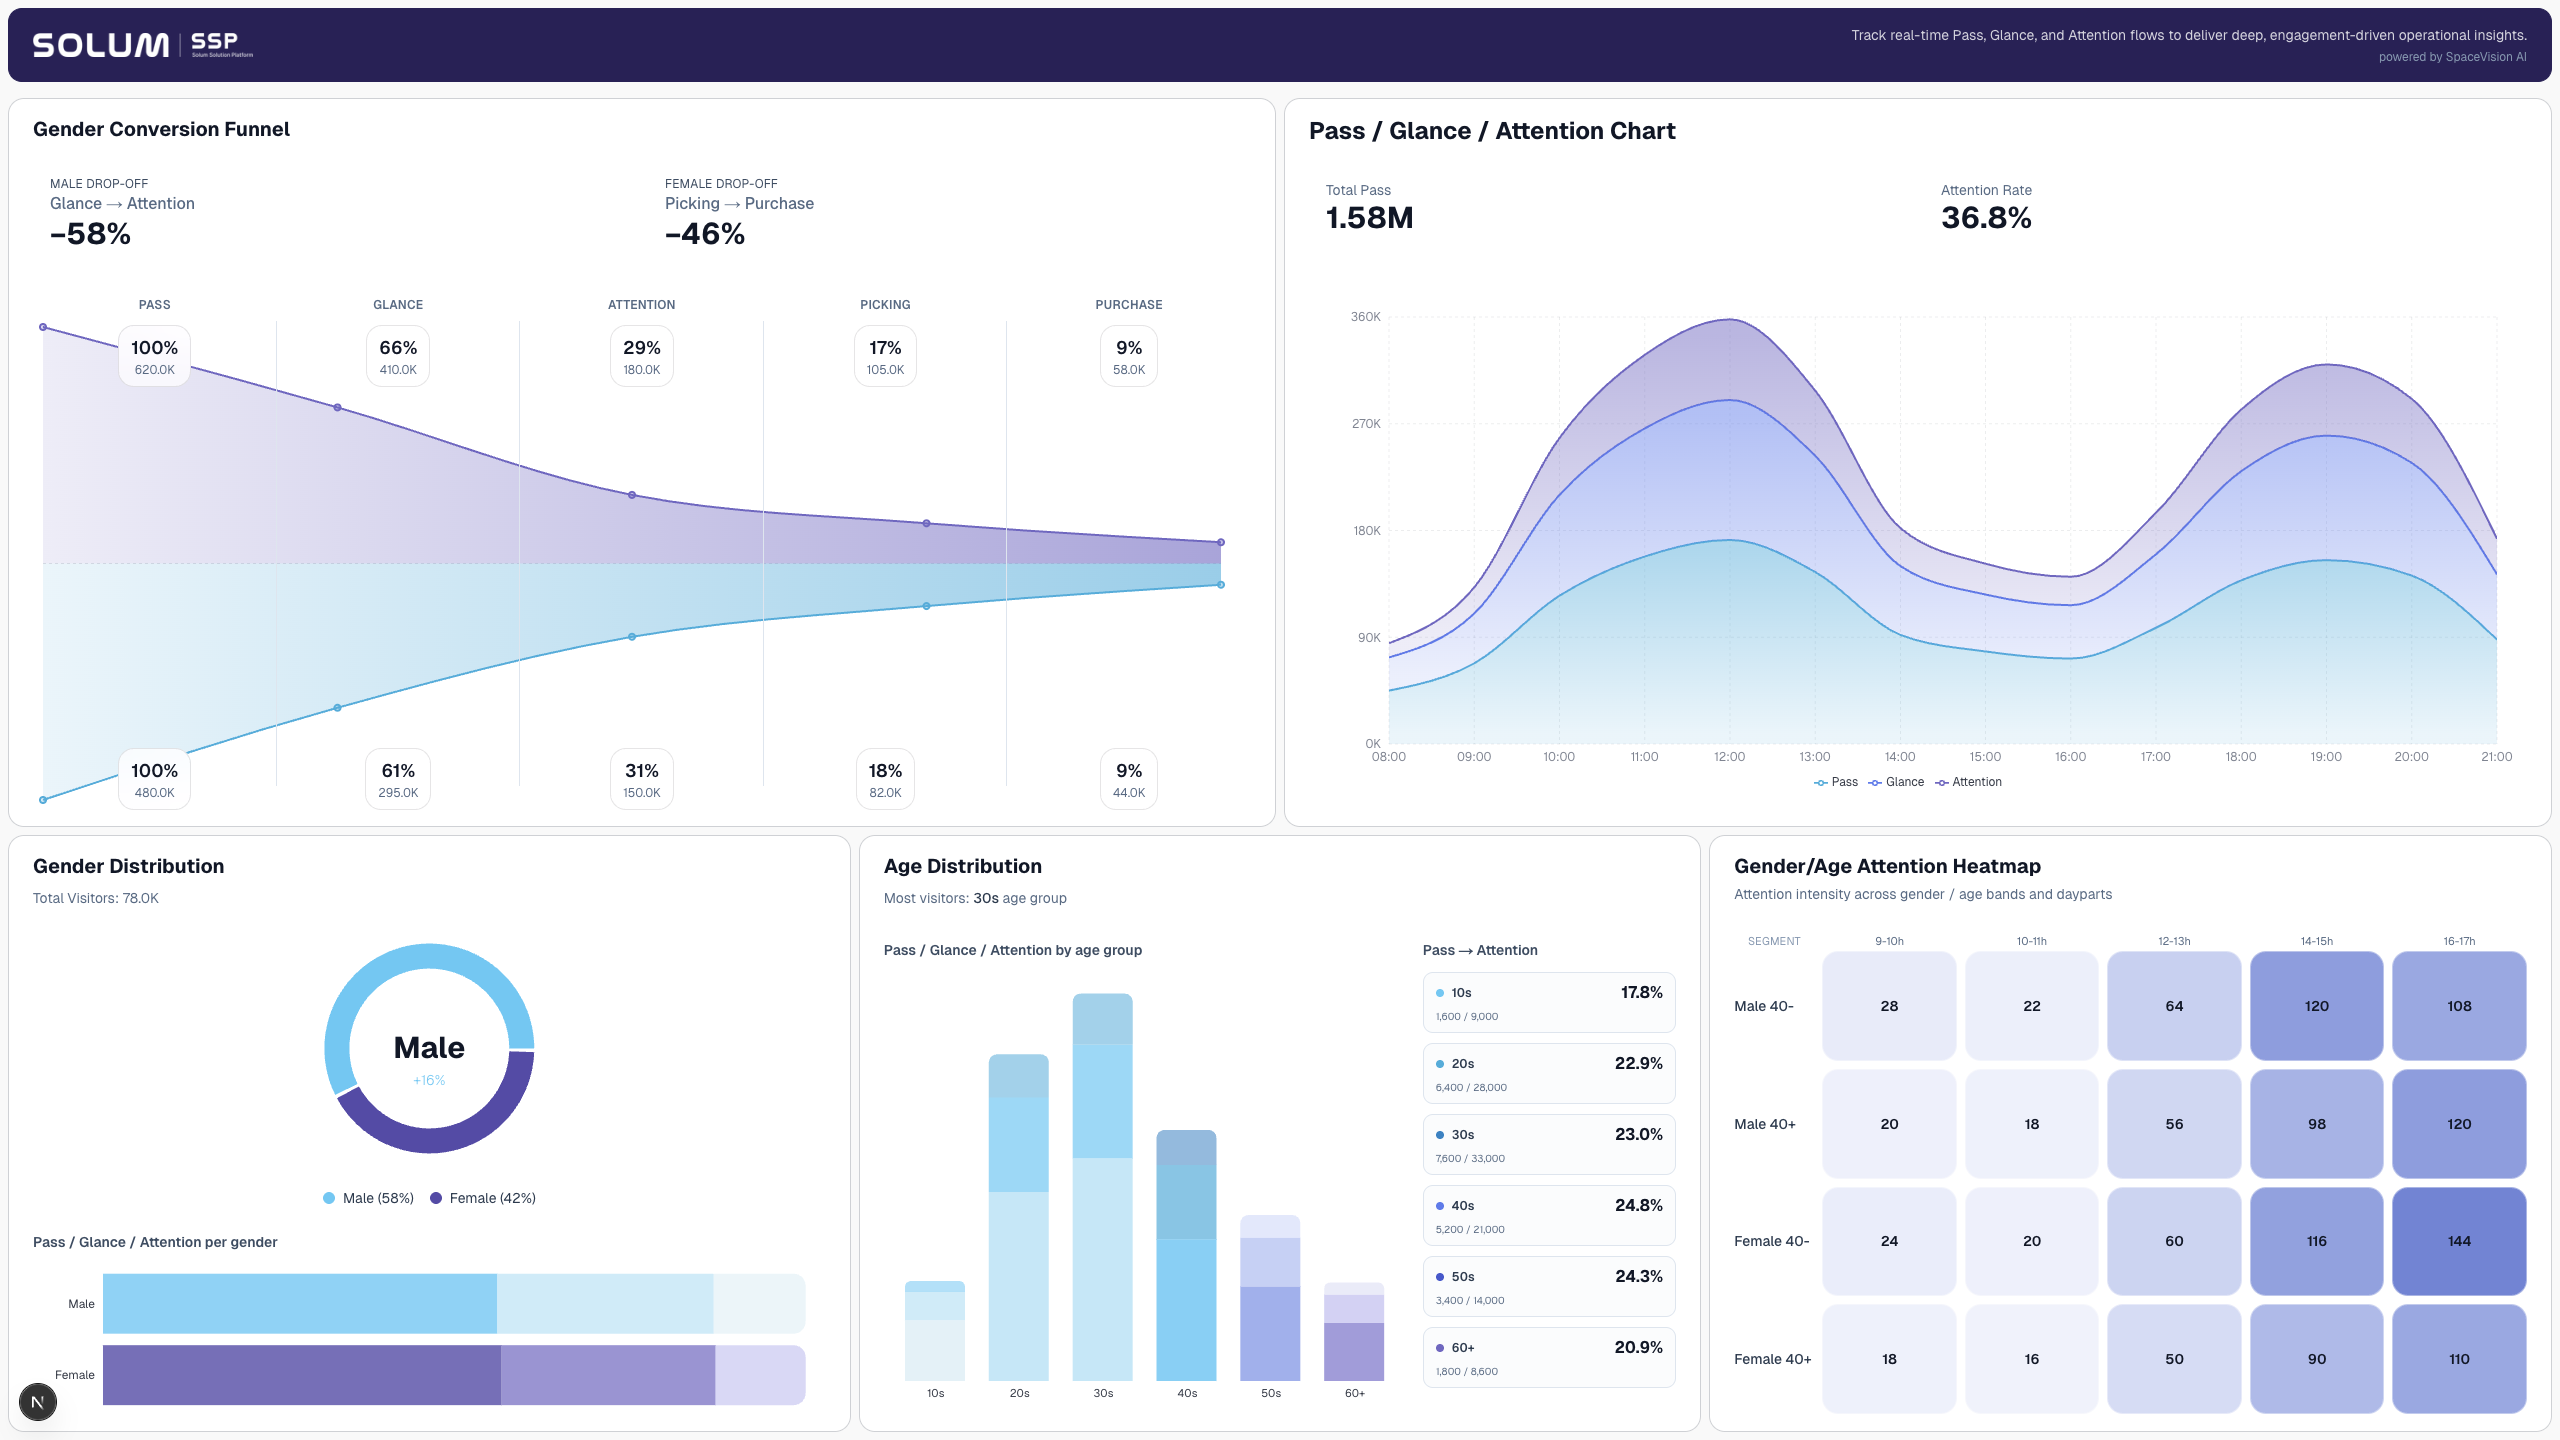The width and height of the screenshot is (2560, 1440).
Task: Click the Female 40- heatmap cell 144
Action: tap(2458, 1241)
